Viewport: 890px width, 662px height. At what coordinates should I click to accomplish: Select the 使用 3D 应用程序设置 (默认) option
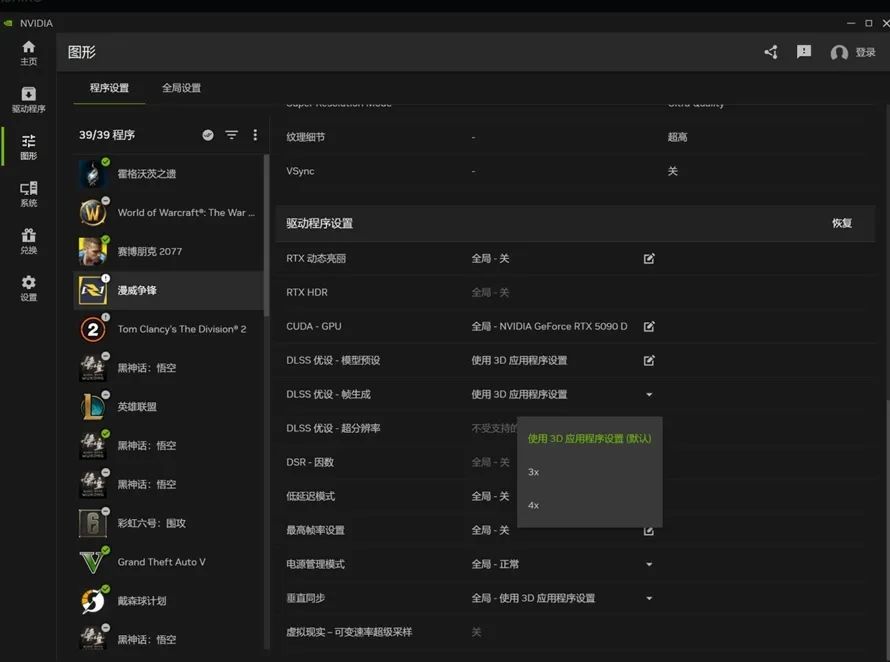pyautogui.click(x=589, y=439)
